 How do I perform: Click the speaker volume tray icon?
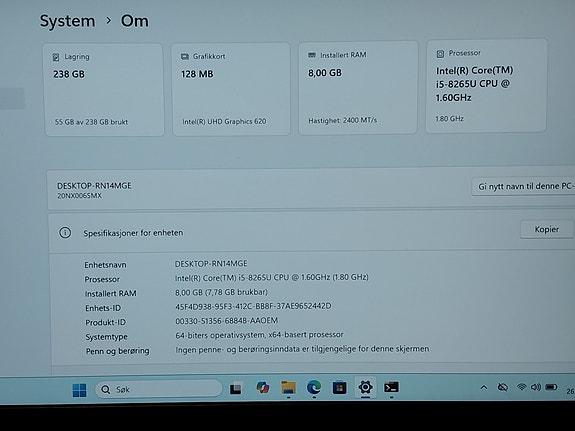tap(536, 387)
